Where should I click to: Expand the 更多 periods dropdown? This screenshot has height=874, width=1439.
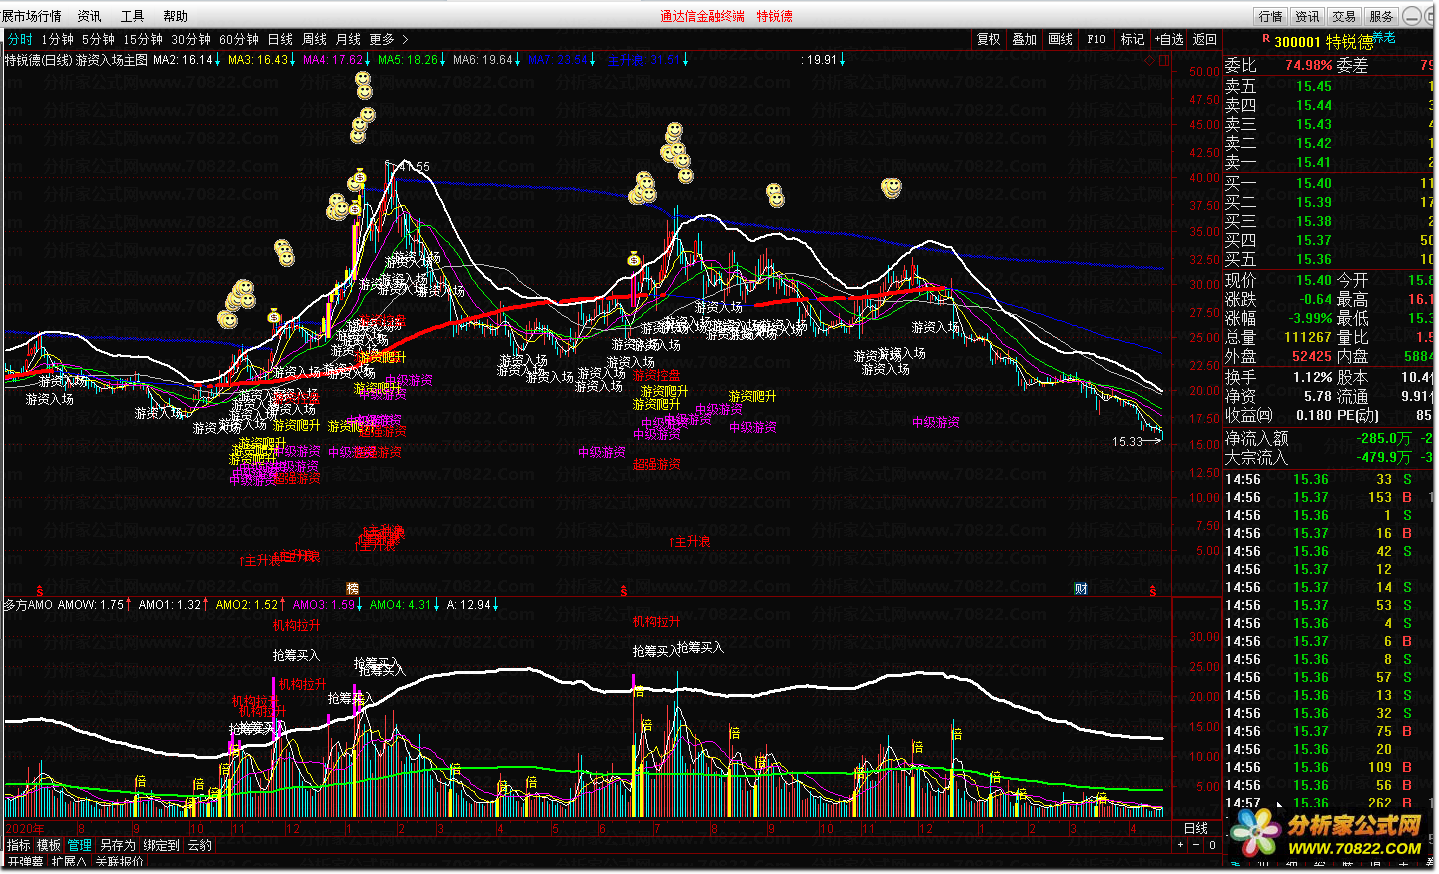389,39
